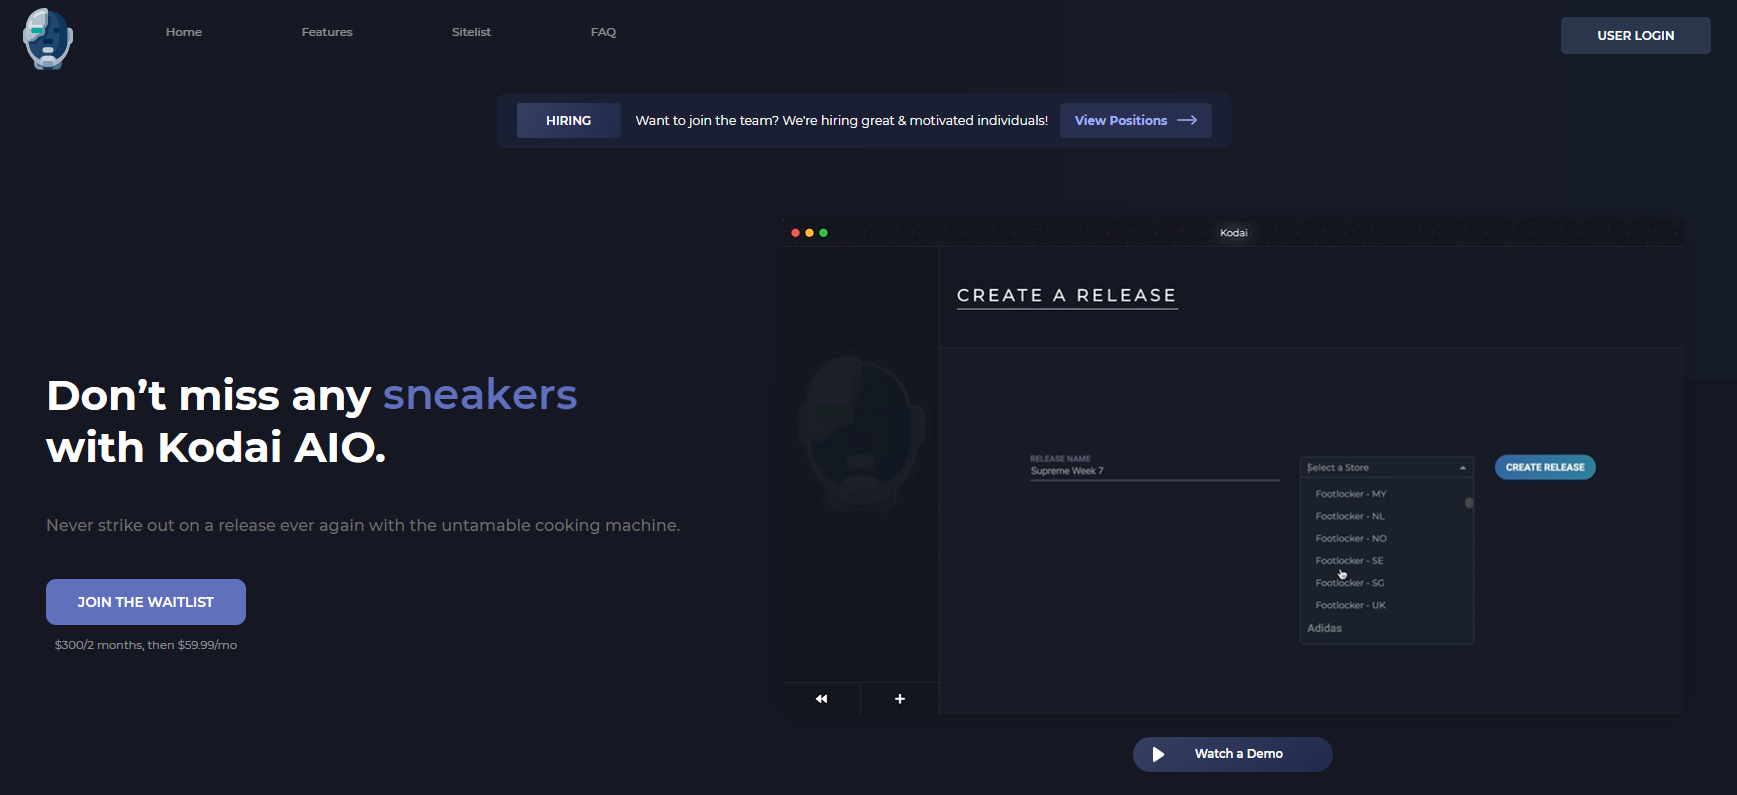Choose Footlocker - SE store option
This screenshot has height=795, width=1737.
pos(1349,560)
